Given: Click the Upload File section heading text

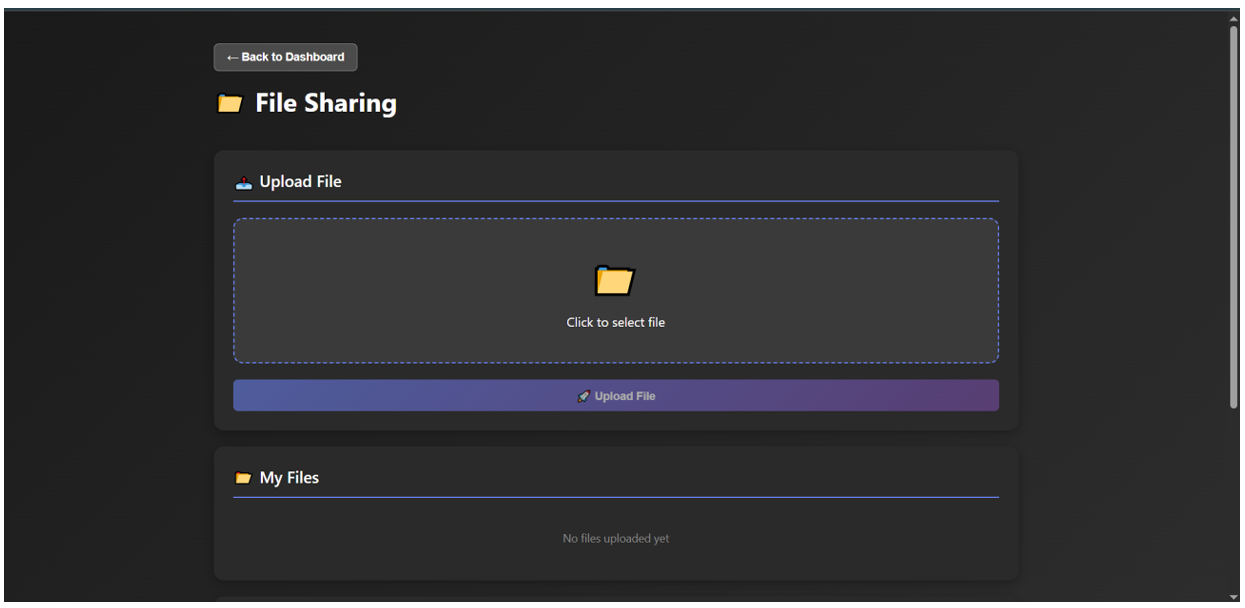Looking at the screenshot, I should tap(300, 181).
